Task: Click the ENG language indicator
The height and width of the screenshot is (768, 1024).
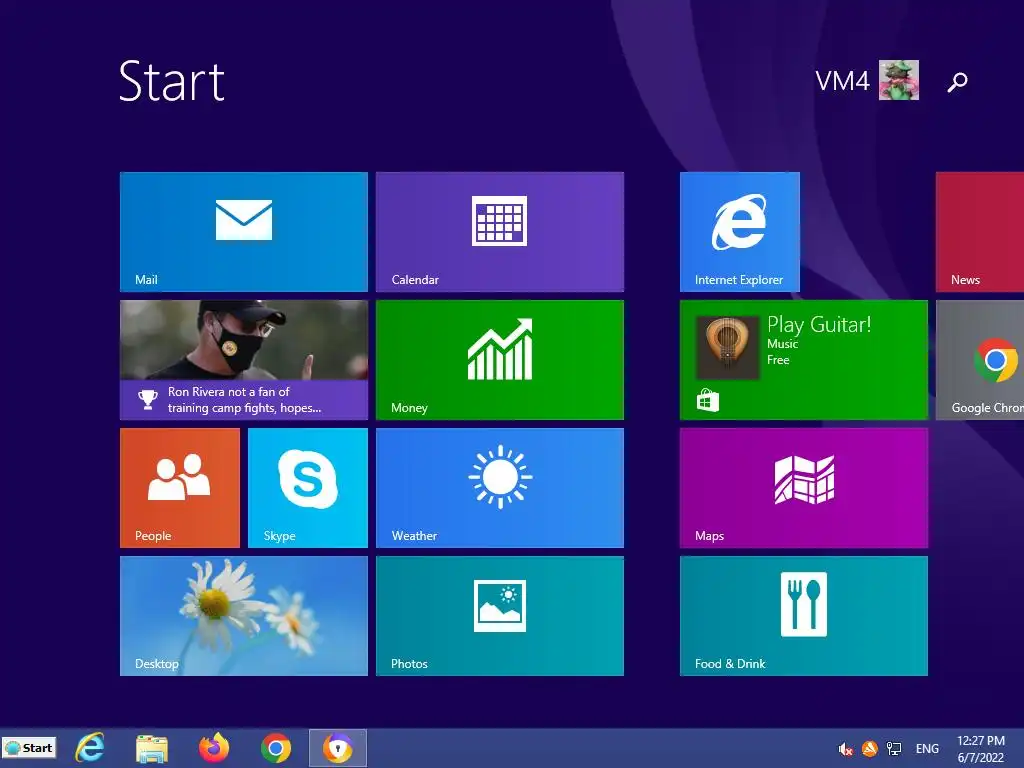Action: (x=927, y=748)
